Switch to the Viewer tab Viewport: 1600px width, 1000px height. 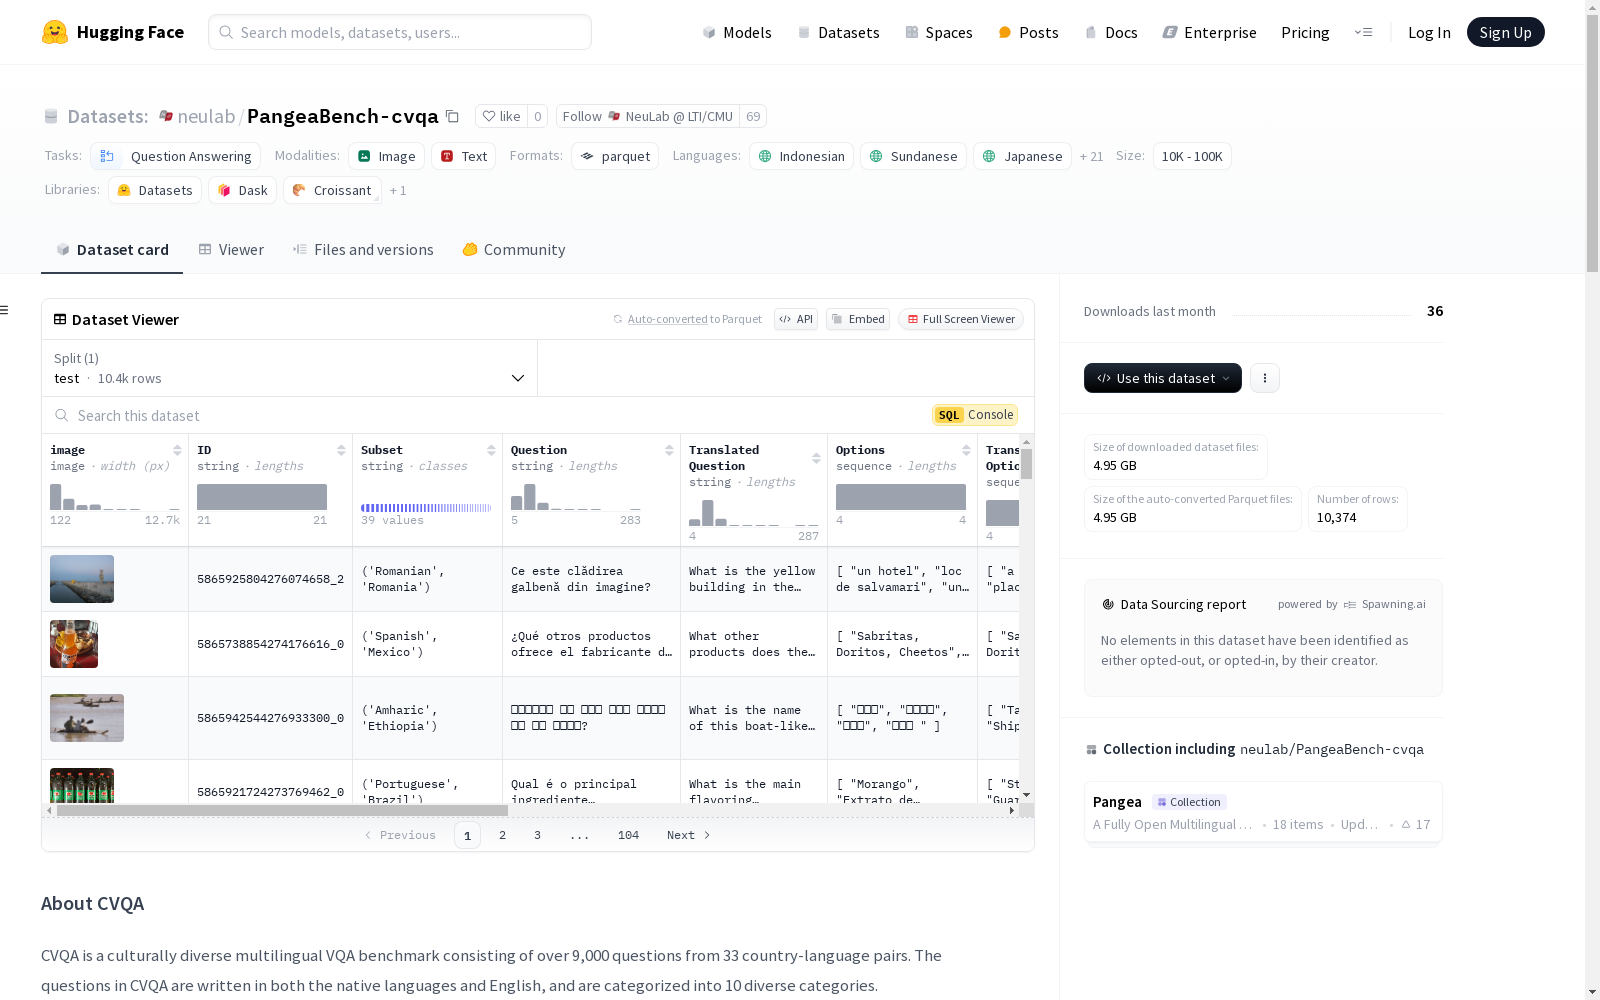[231, 250]
